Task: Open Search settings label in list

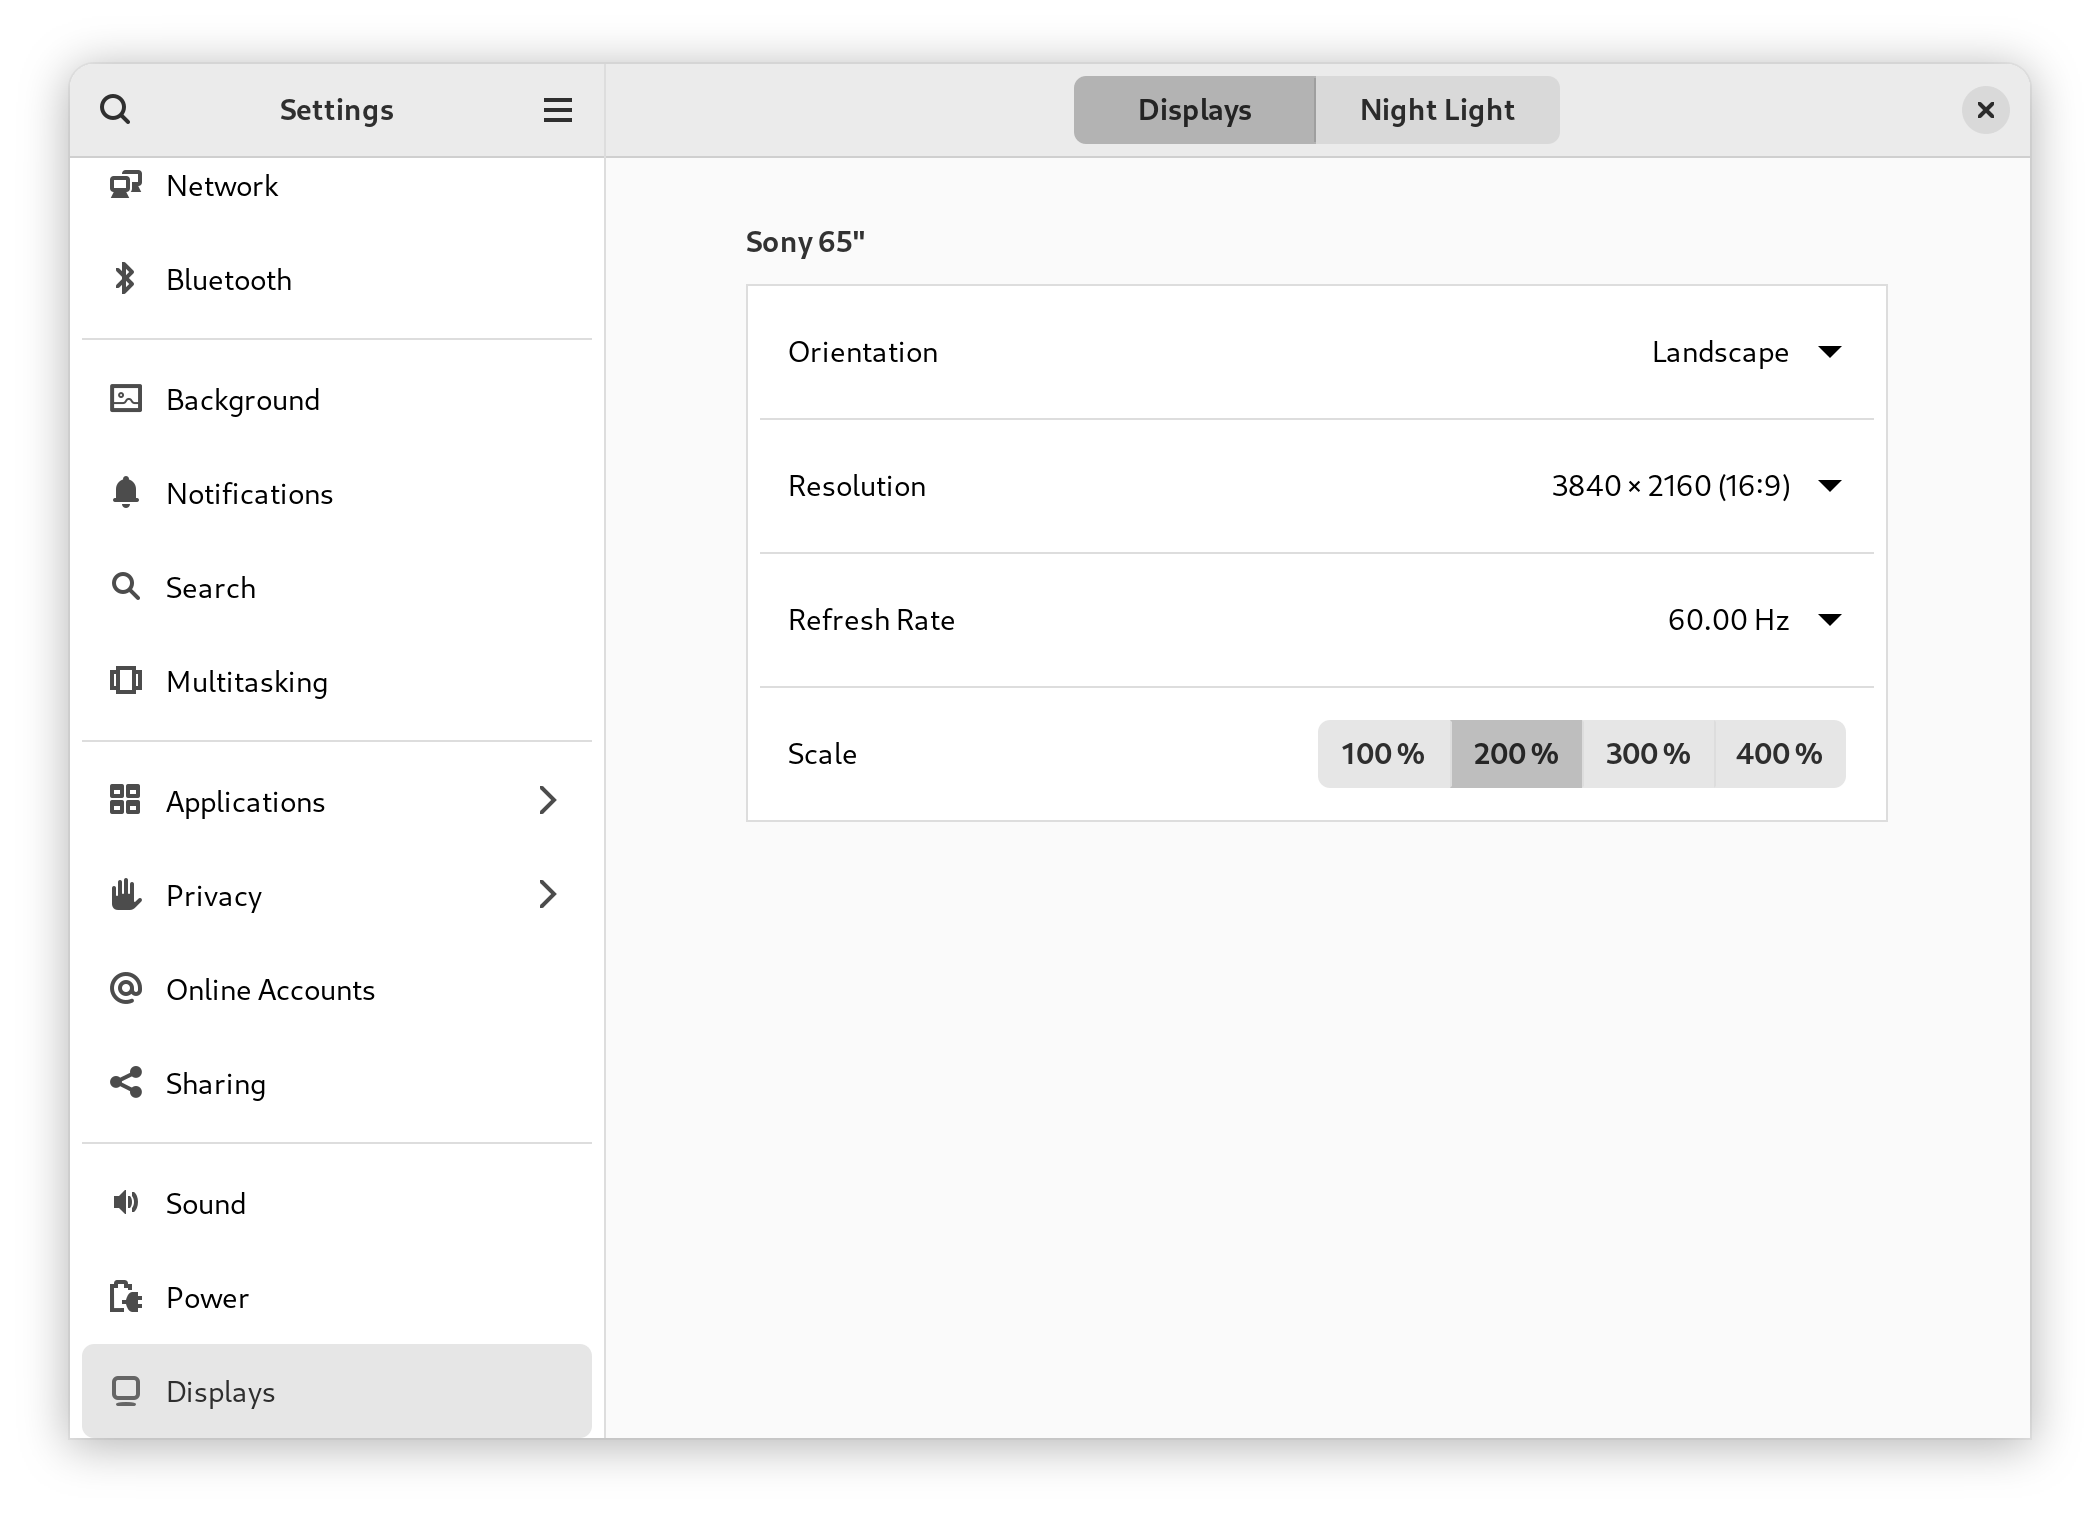Action: 211,588
